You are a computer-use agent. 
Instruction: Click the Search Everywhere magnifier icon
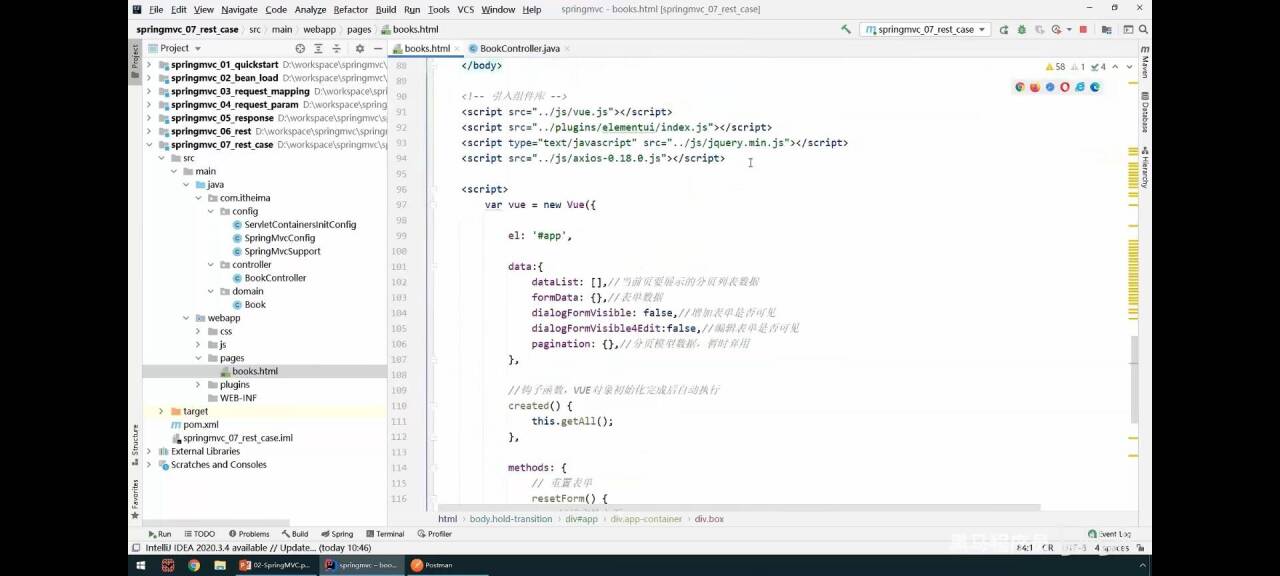pos(1142,30)
